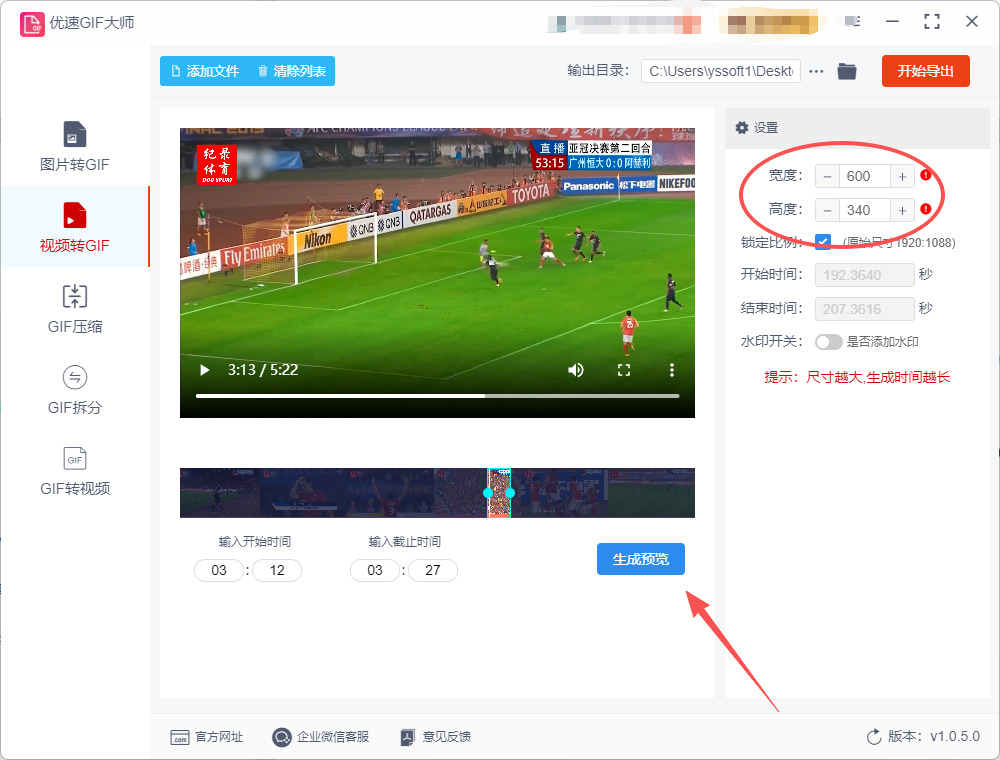Image resolution: width=1000 pixels, height=760 pixels.
Task: Increase width with the plus stepper
Action: pyautogui.click(x=902, y=177)
